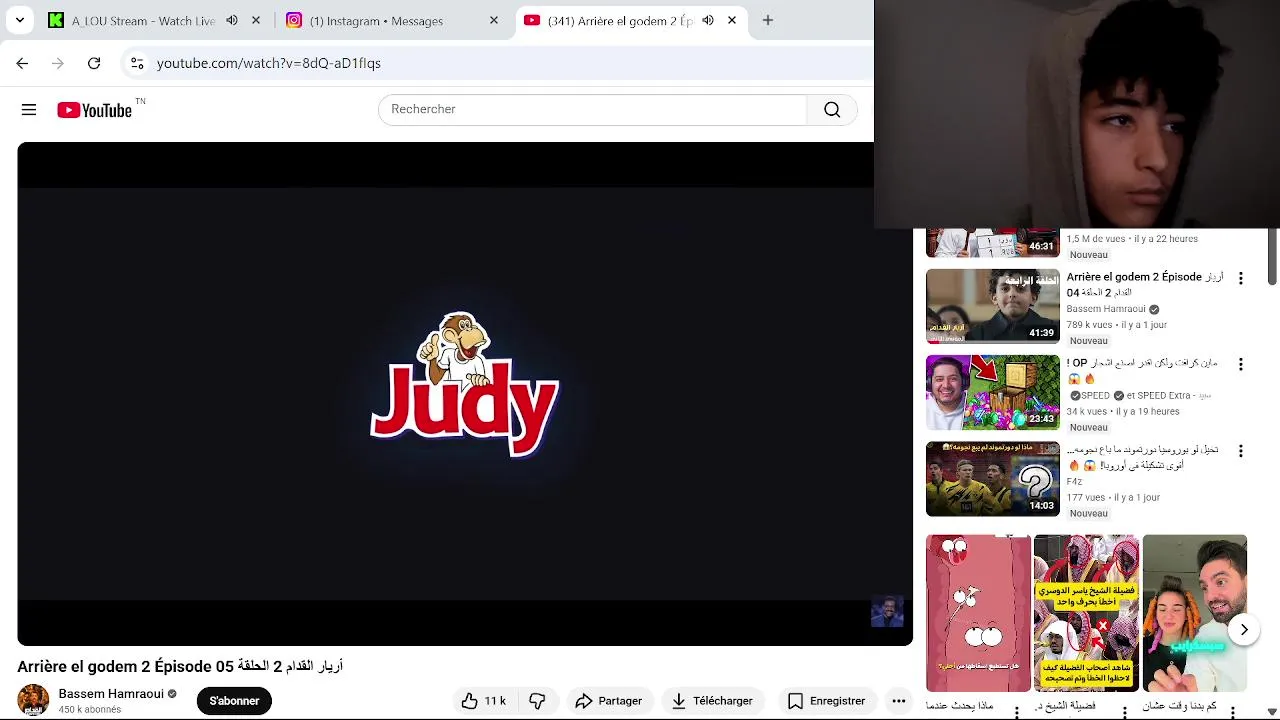Mute the YouTube tab audio

(x=708, y=20)
